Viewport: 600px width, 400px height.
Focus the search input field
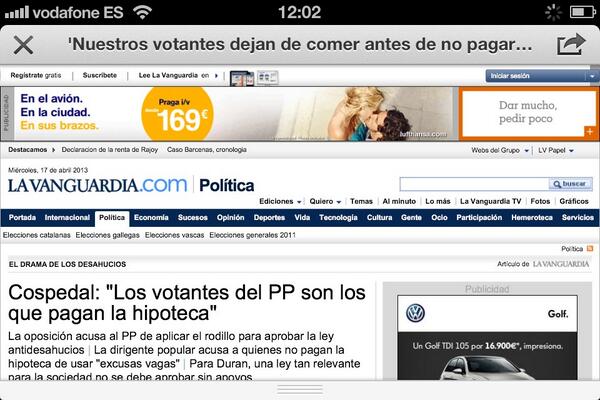click(474, 184)
